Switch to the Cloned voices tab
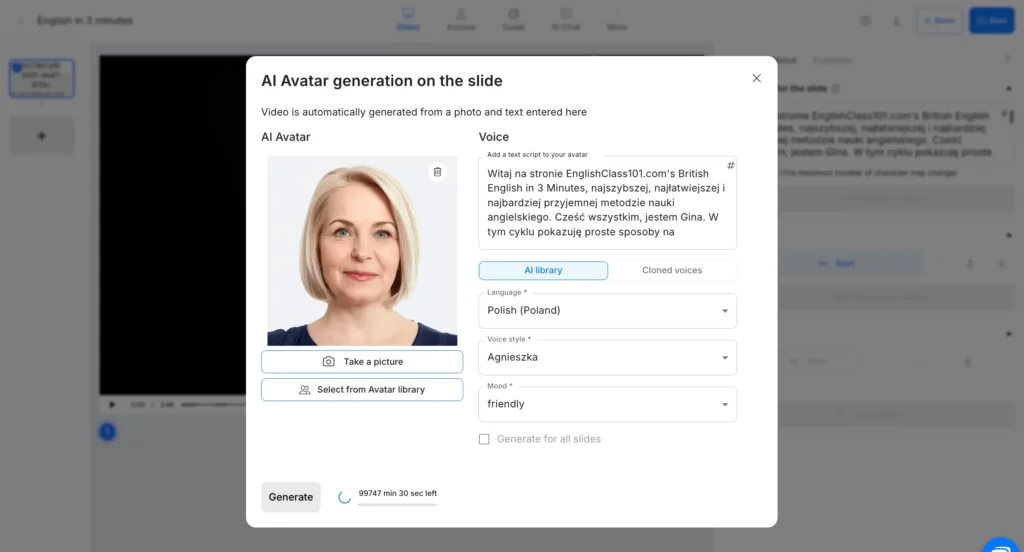Image resolution: width=1024 pixels, height=552 pixels. (671, 270)
